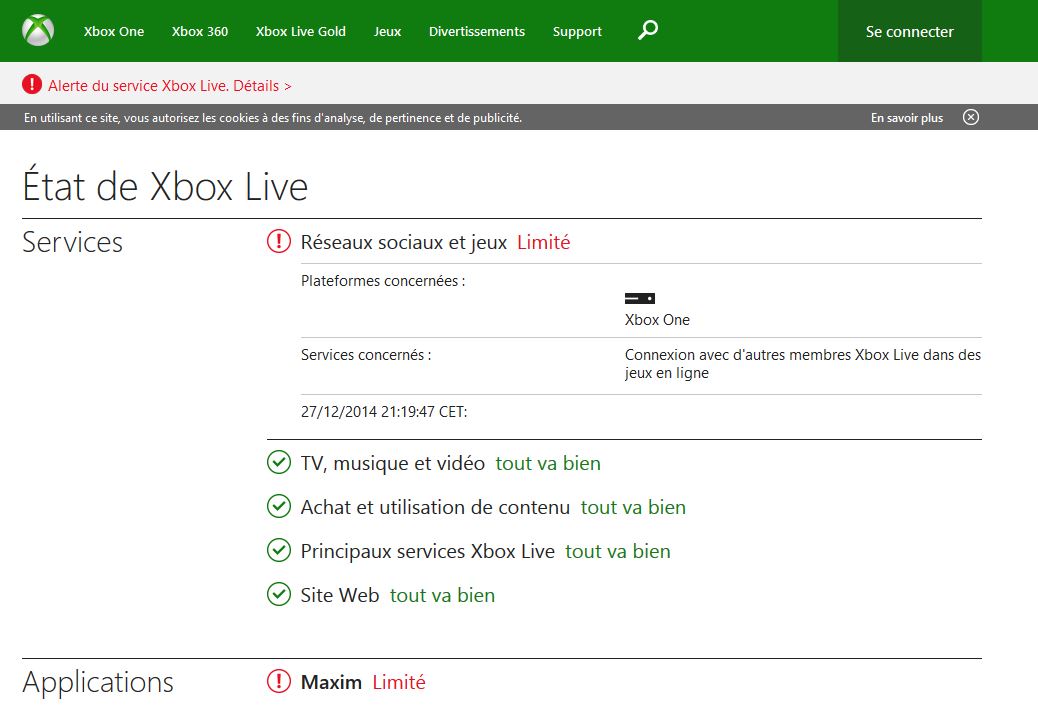The image size is (1038, 724).
Task: Click 'tout va bien' beside Principaux services Xbox Live
Action: [618, 551]
